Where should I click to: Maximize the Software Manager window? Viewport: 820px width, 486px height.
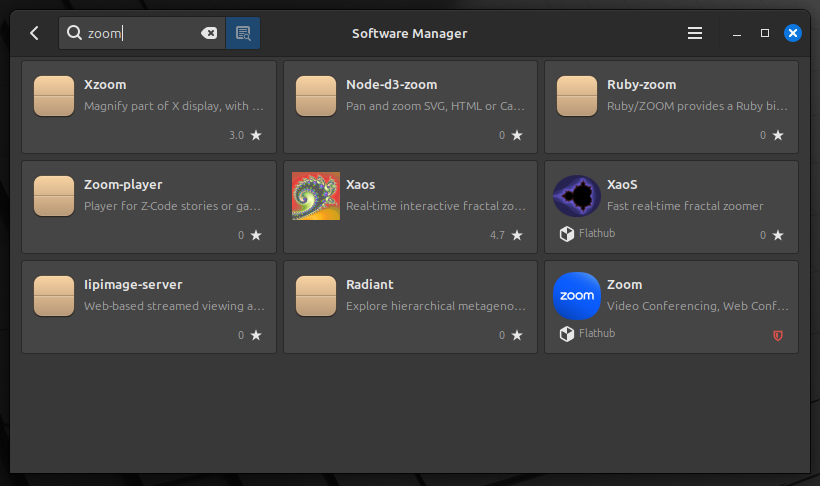[765, 33]
